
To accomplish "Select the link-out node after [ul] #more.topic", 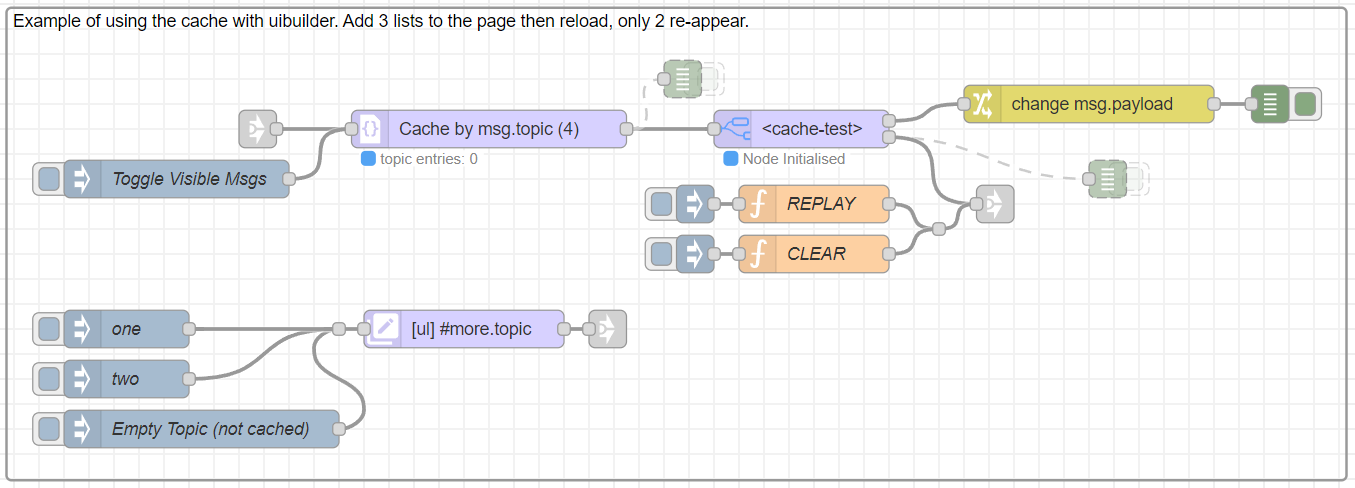I will (x=607, y=329).
